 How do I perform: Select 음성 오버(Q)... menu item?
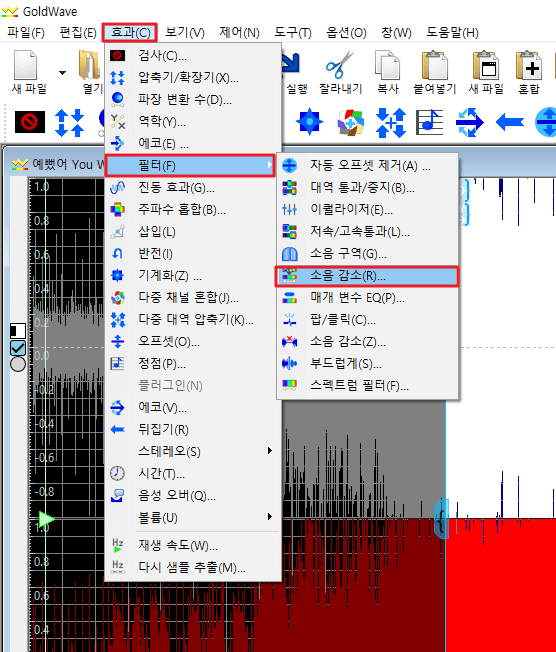pyautogui.click(x=193, y=495)
